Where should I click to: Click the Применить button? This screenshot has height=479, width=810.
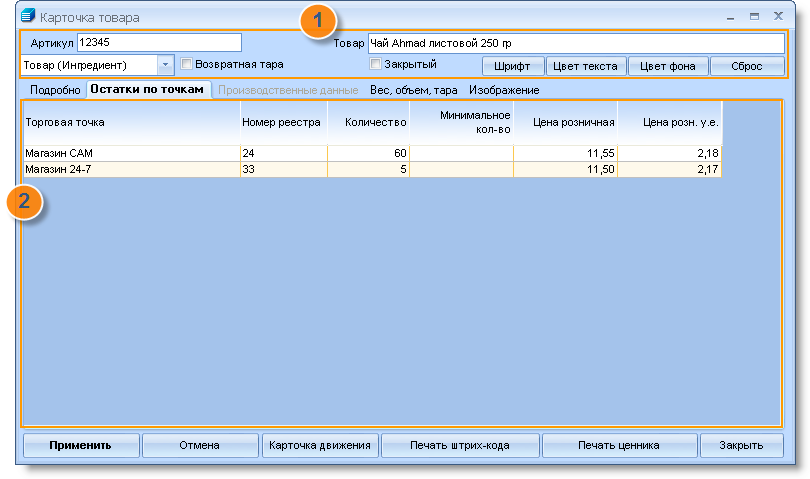click(x=81, y=445)
